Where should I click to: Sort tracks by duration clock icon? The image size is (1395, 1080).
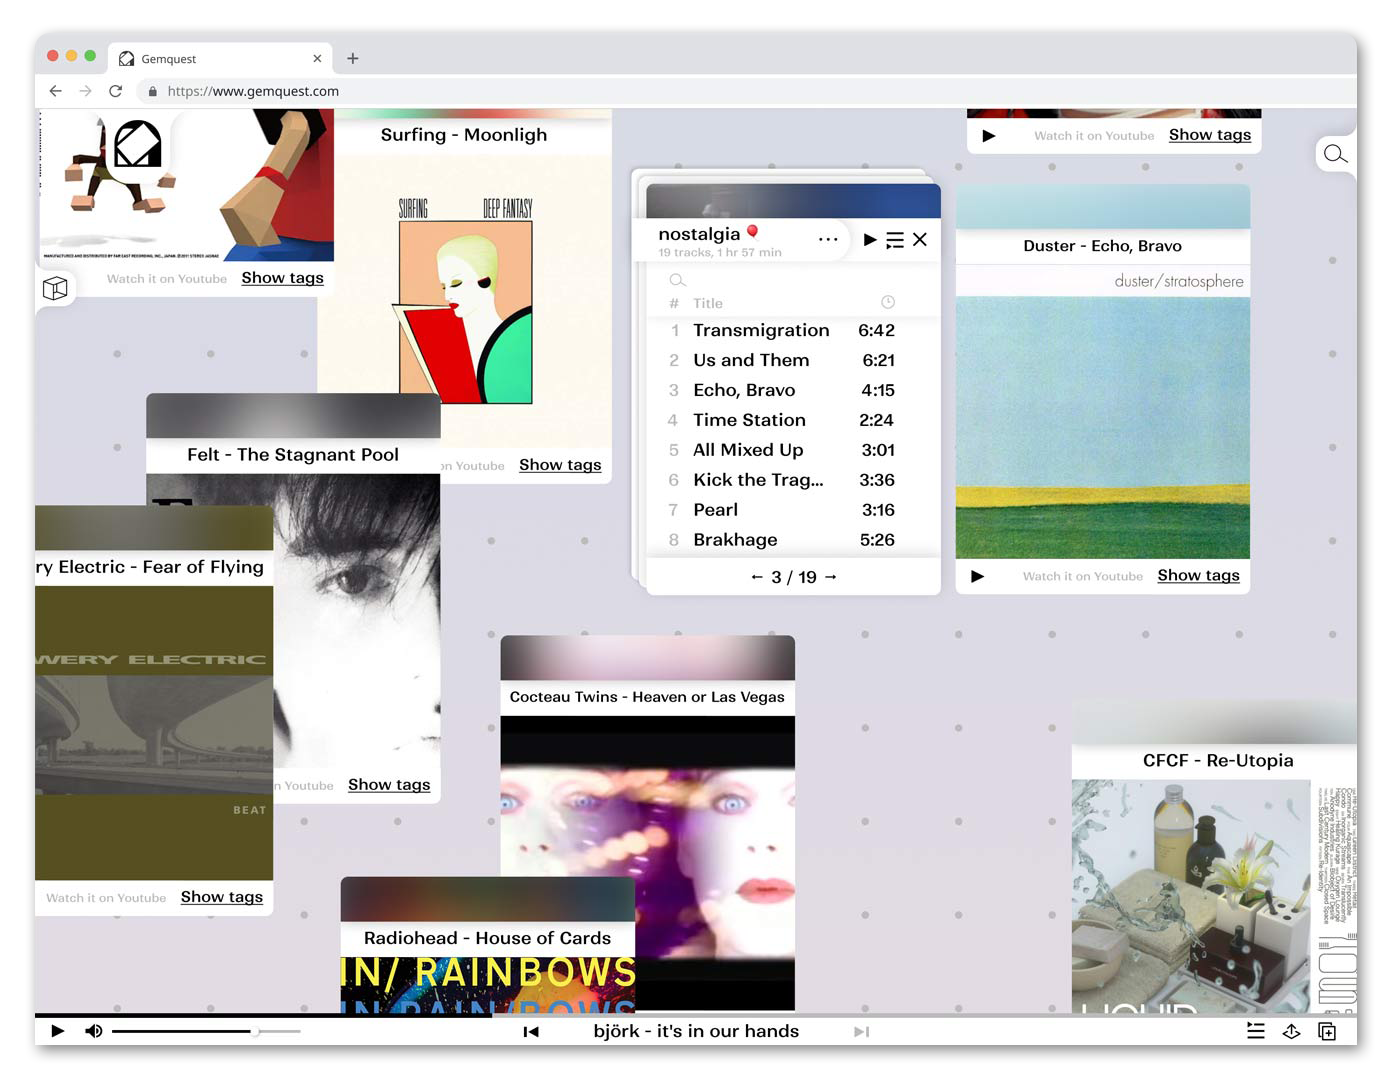coord(887,302)
